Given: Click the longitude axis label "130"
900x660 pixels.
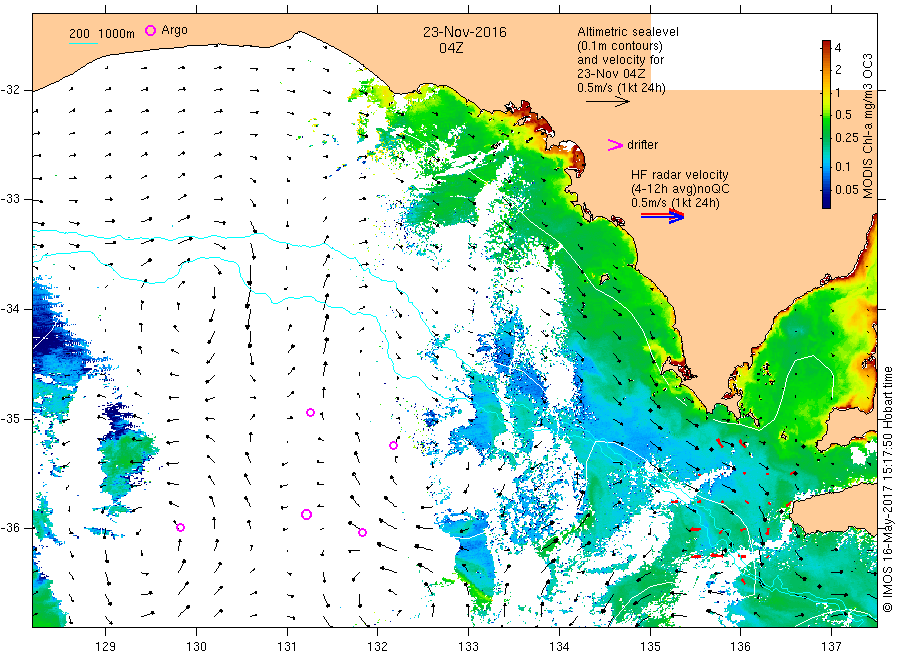Looking at the screenshot, I should click(x=196, y=646).
